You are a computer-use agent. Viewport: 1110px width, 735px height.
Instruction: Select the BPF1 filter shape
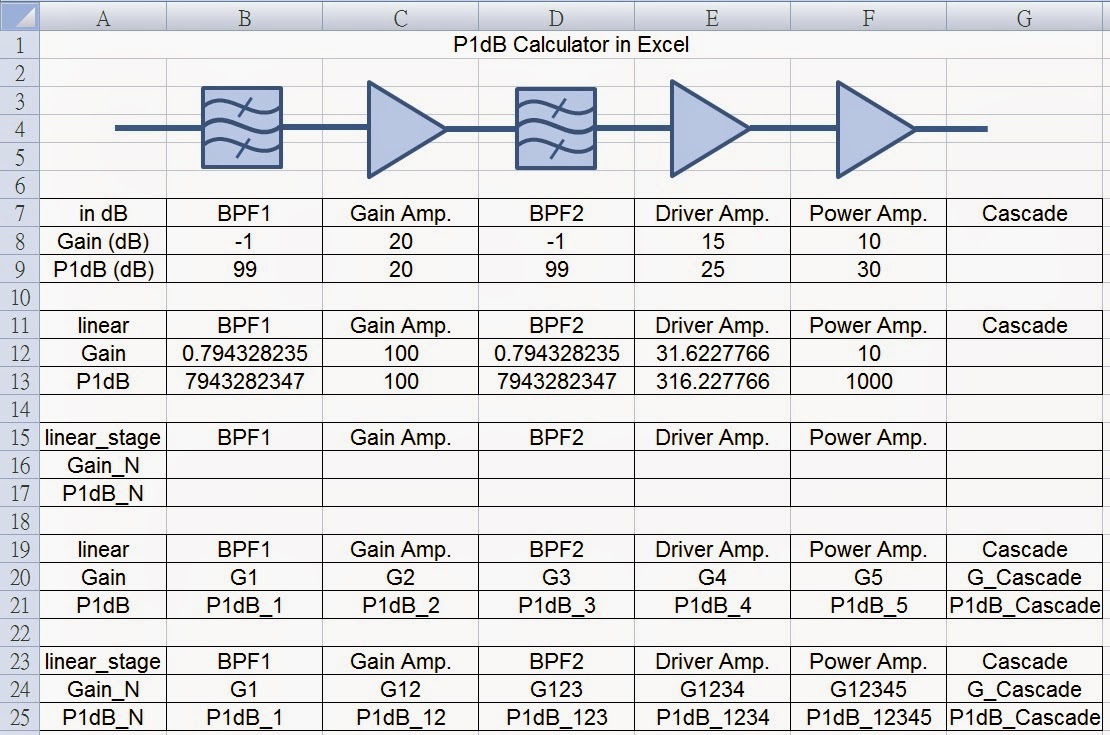243,128
